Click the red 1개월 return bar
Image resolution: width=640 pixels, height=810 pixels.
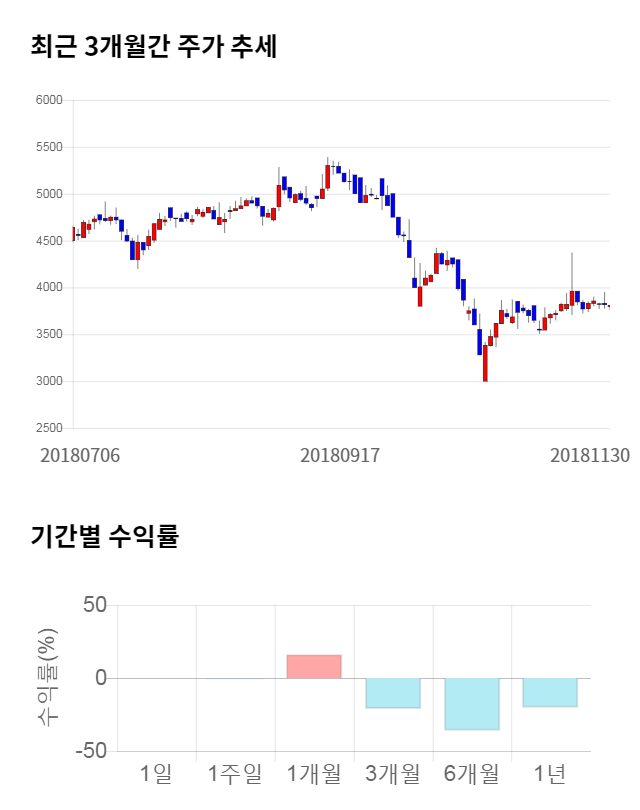click(314, 666)
